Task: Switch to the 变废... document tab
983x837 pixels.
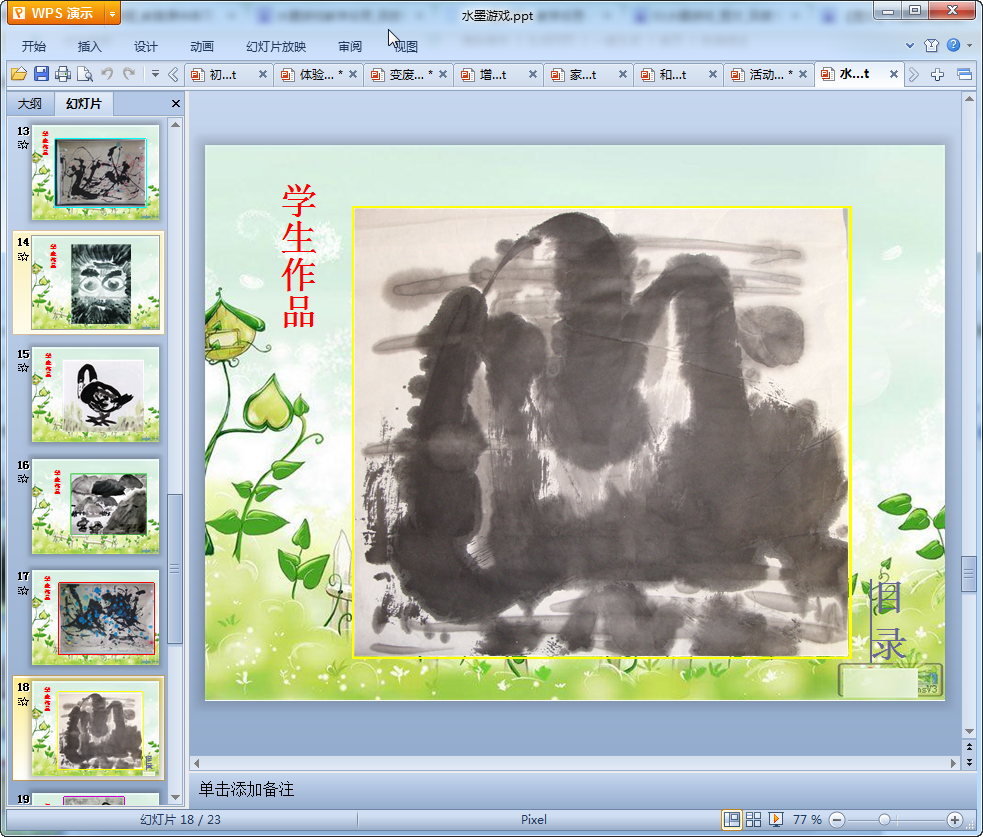Action: pyautogui.click(x=403, y=75)
